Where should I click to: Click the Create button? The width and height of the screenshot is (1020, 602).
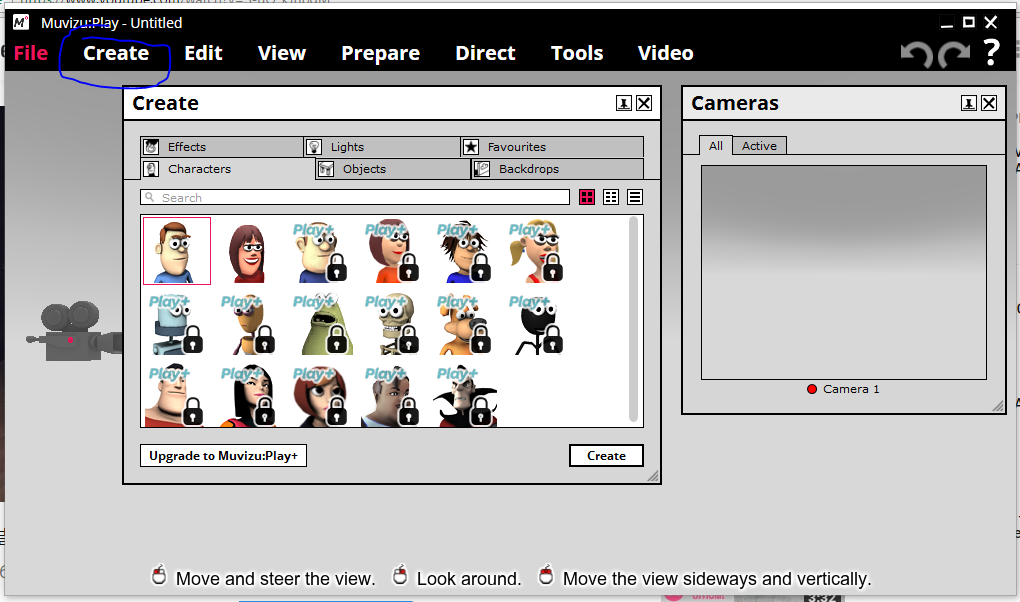(606, 456)
